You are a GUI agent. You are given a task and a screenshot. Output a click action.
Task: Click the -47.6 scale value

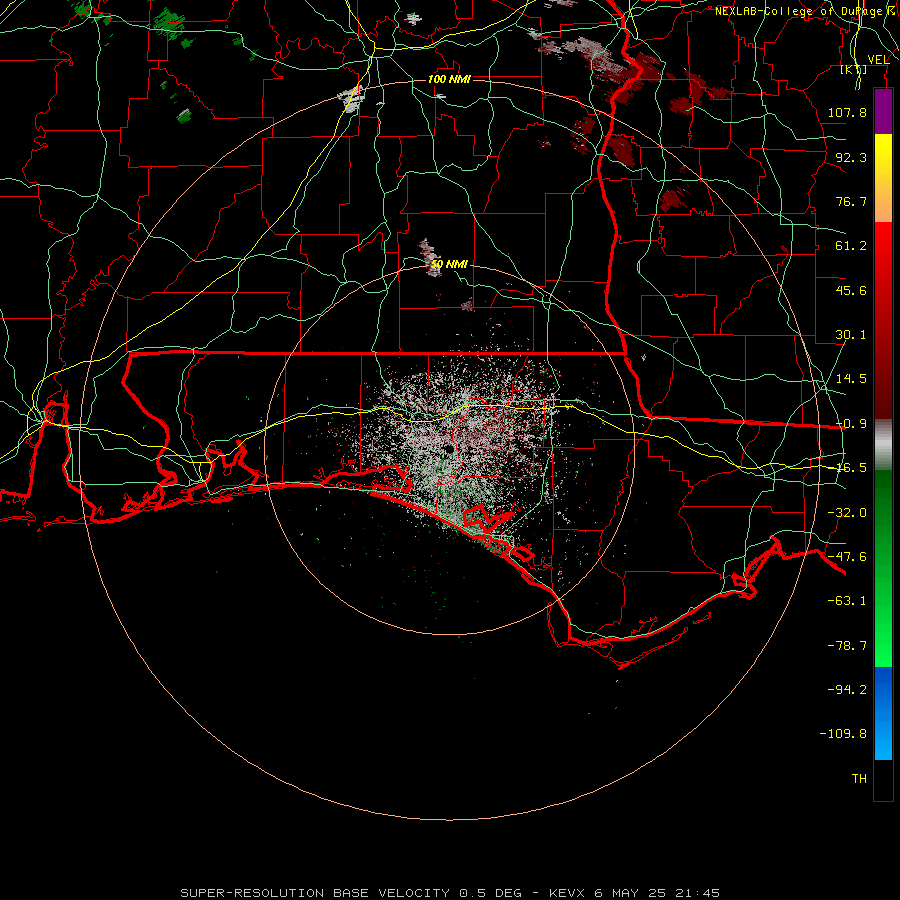(847, 557)
